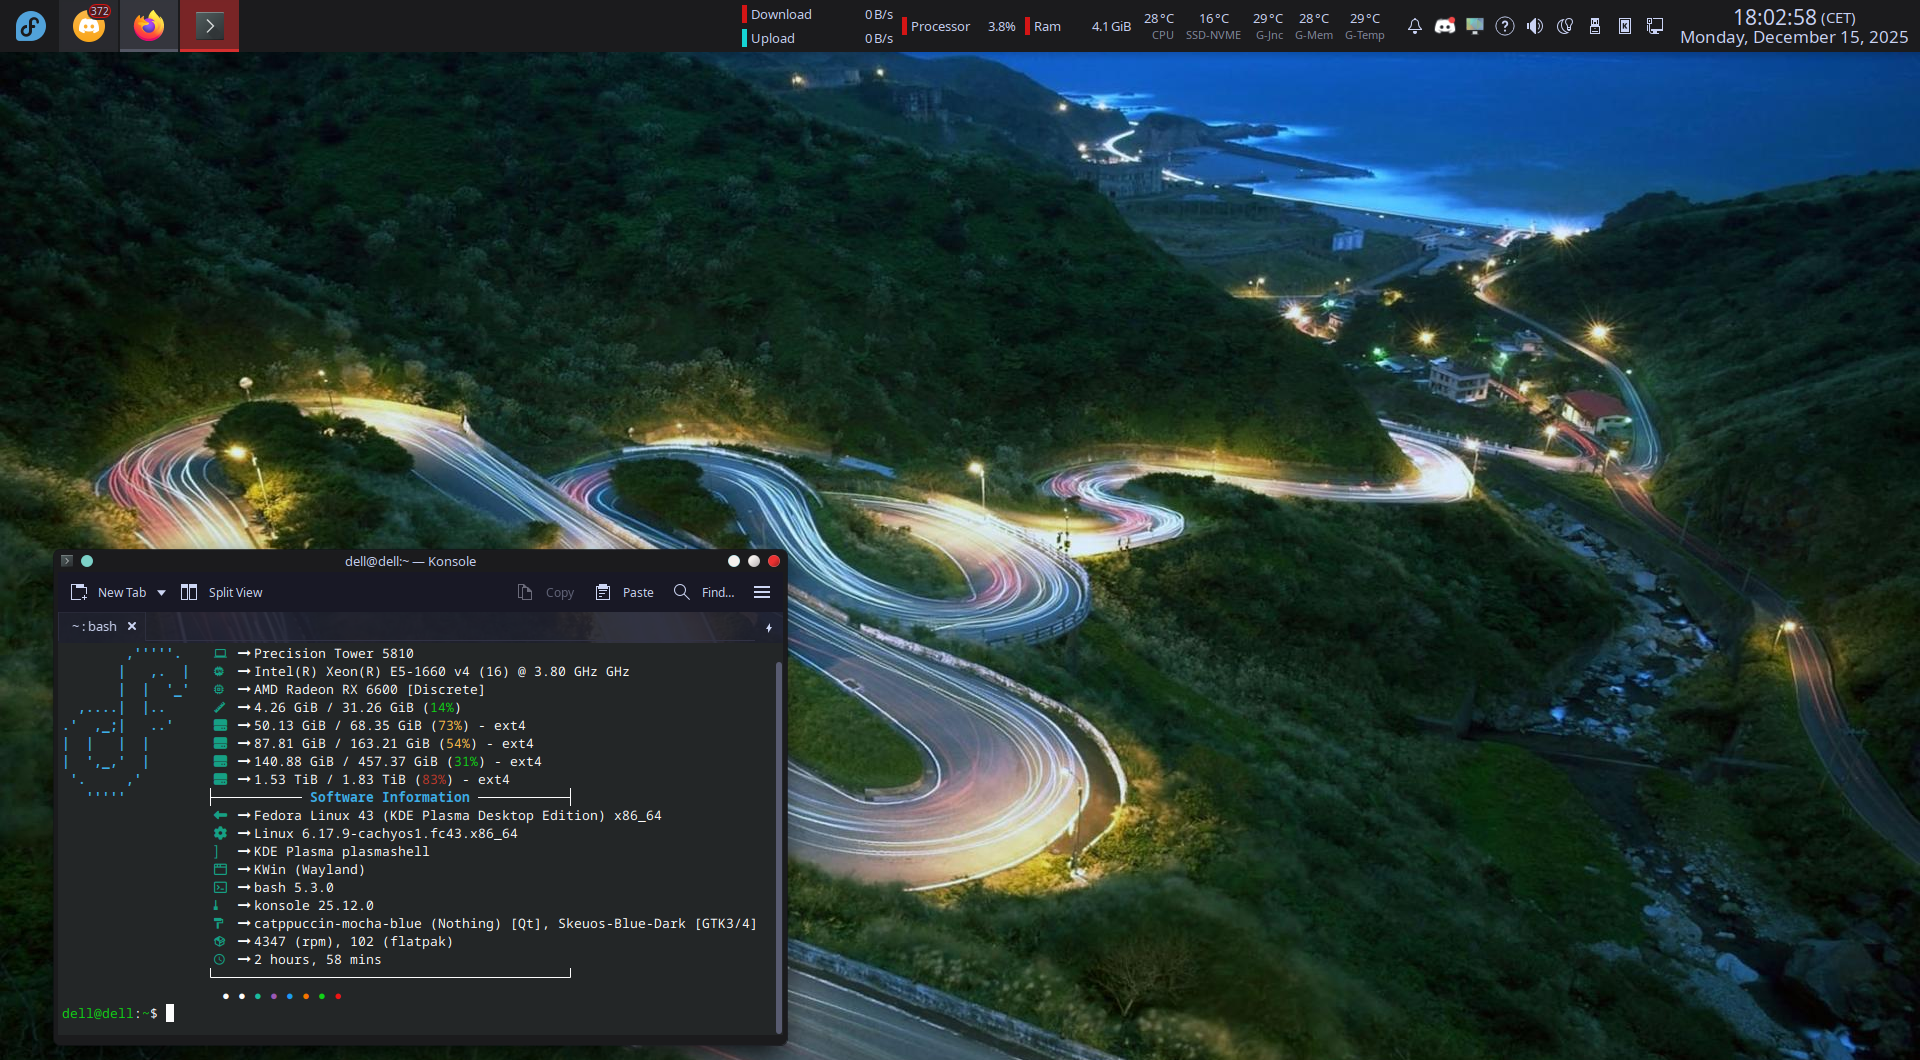Click the 'dell@dell:~$' command prompt

110,1013
